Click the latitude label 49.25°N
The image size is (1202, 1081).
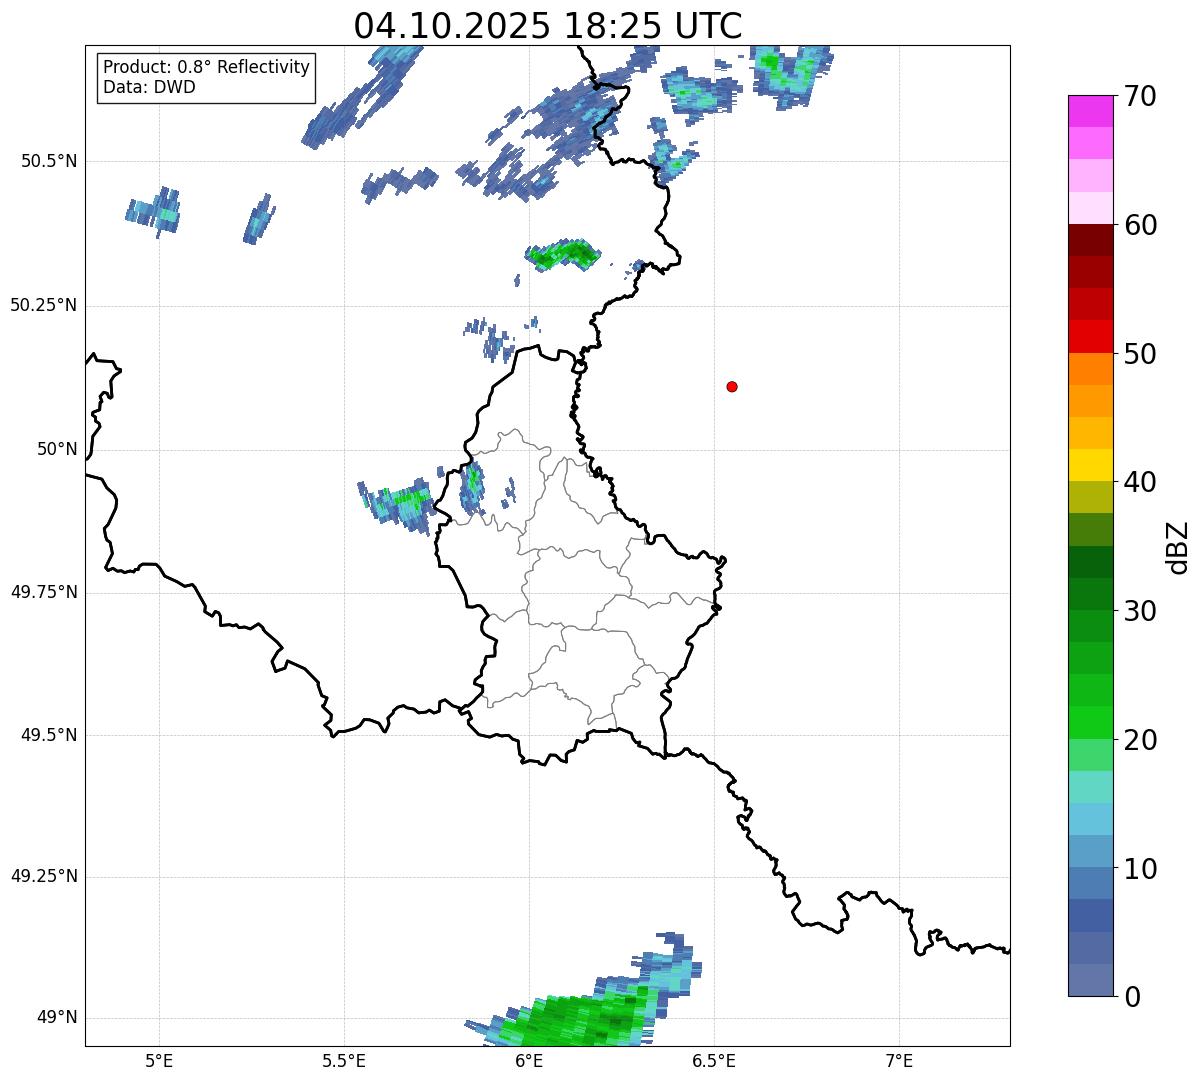(x=43, y=876)
